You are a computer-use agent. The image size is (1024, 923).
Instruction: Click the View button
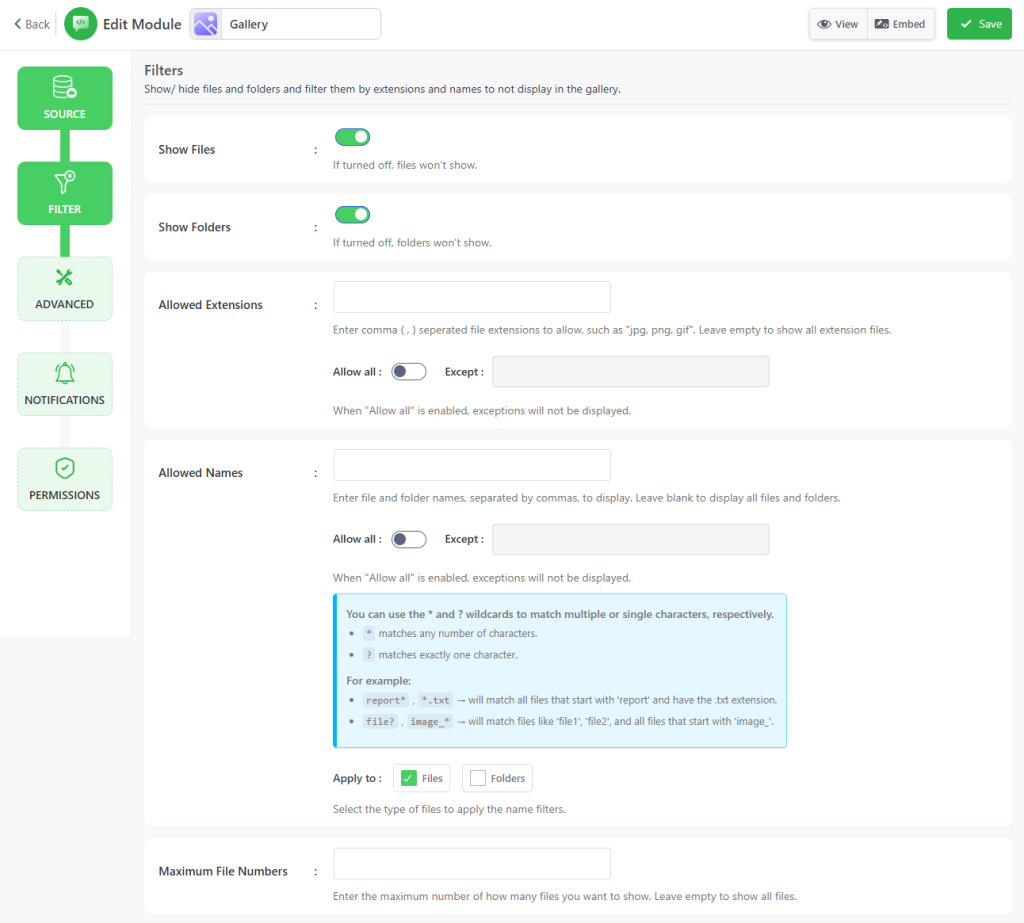[x=838, y=24]
